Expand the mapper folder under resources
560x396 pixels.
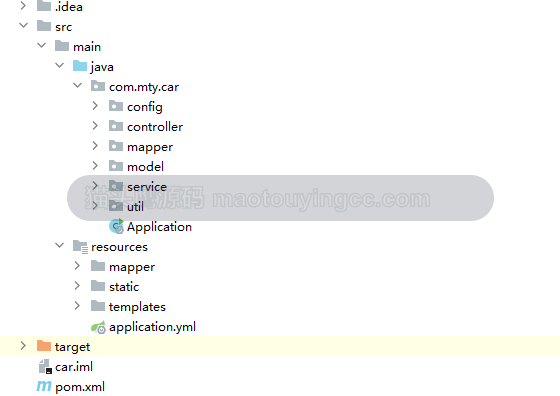click(x=77, y=266)
